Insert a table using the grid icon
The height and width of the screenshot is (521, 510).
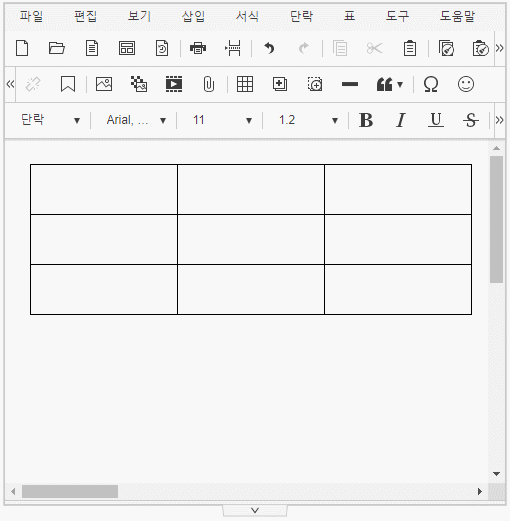[x=245, y=84]
